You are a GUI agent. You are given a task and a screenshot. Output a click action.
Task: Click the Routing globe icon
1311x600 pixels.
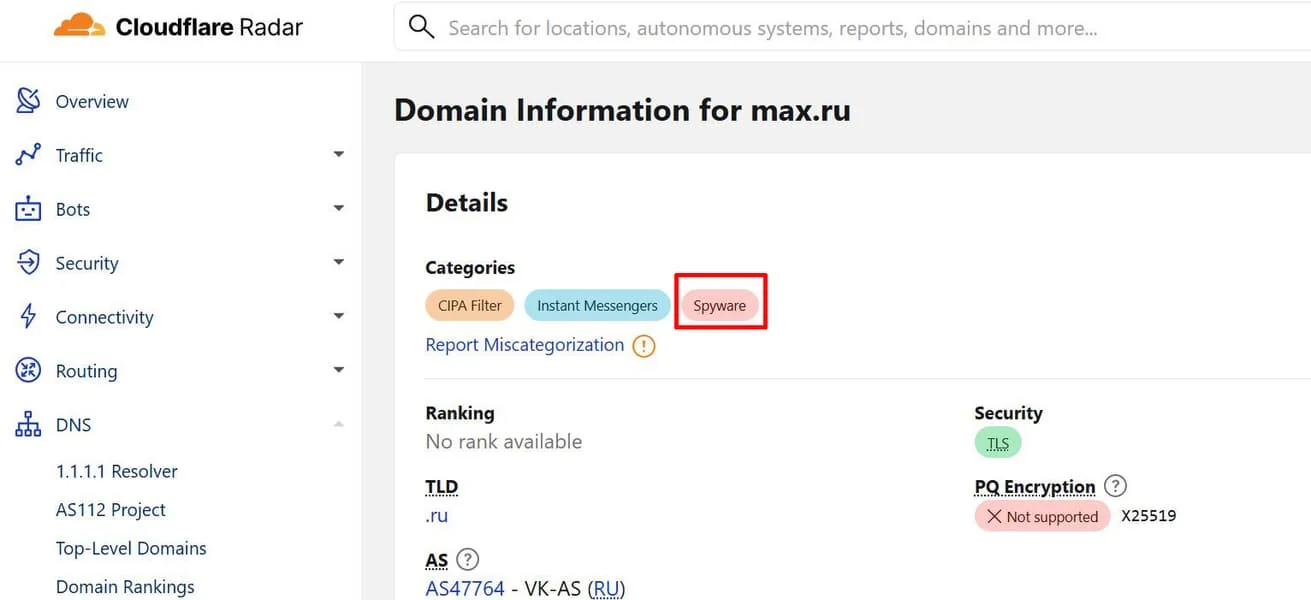pos(26,370)
